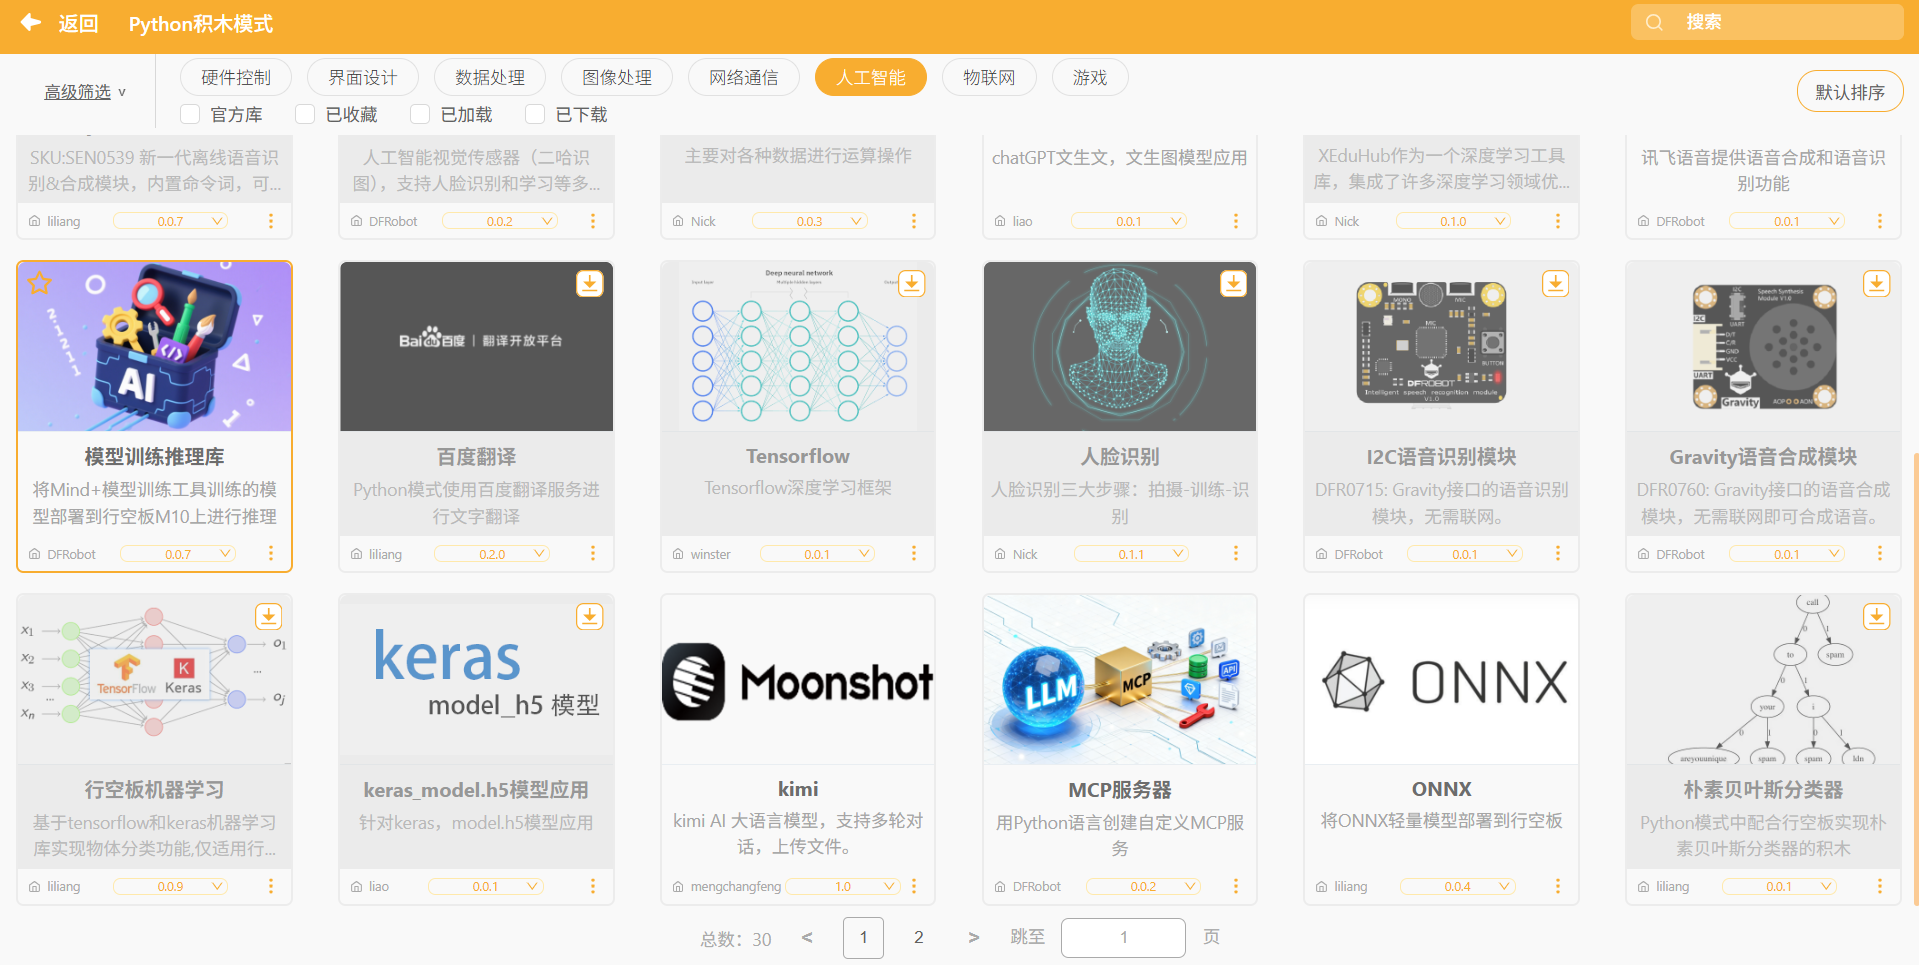Click the back arrow icon
This screenshot has width=1919, height=965.
tap(31, 22)
